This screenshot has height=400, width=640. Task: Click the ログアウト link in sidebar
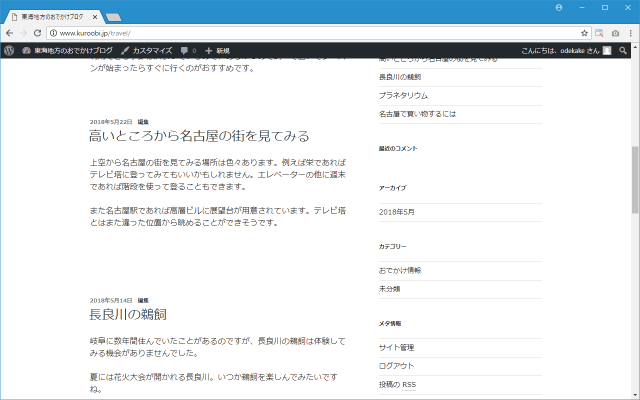pos(397,365)
